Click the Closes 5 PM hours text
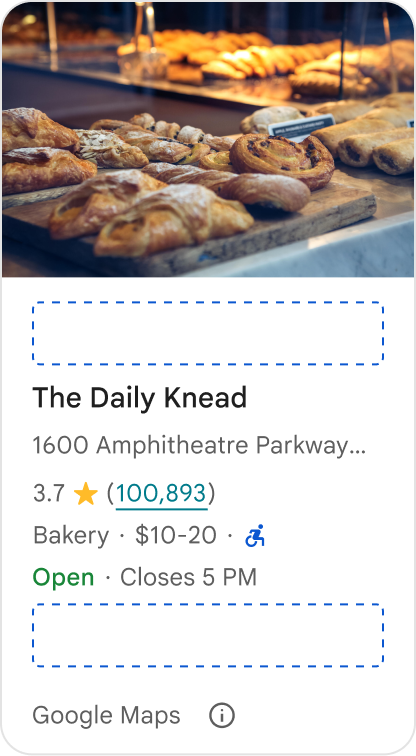The width and height of the screenshot is (416, 756). click(x=188, y=577)
